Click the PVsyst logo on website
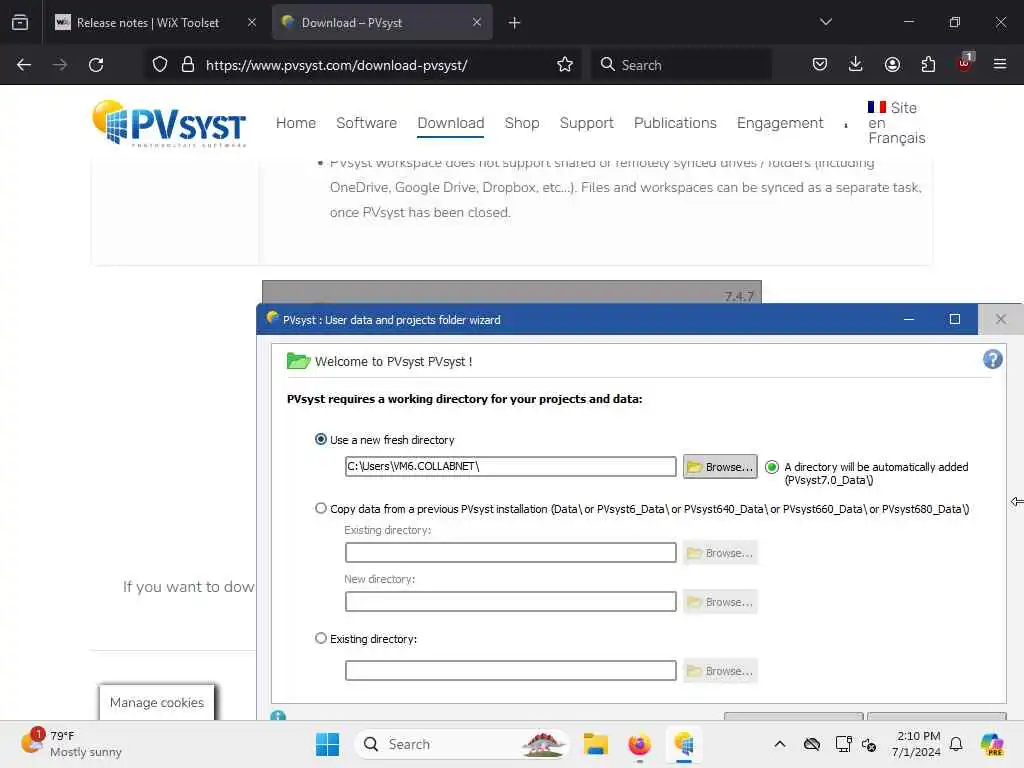 [x=169, y=123]
